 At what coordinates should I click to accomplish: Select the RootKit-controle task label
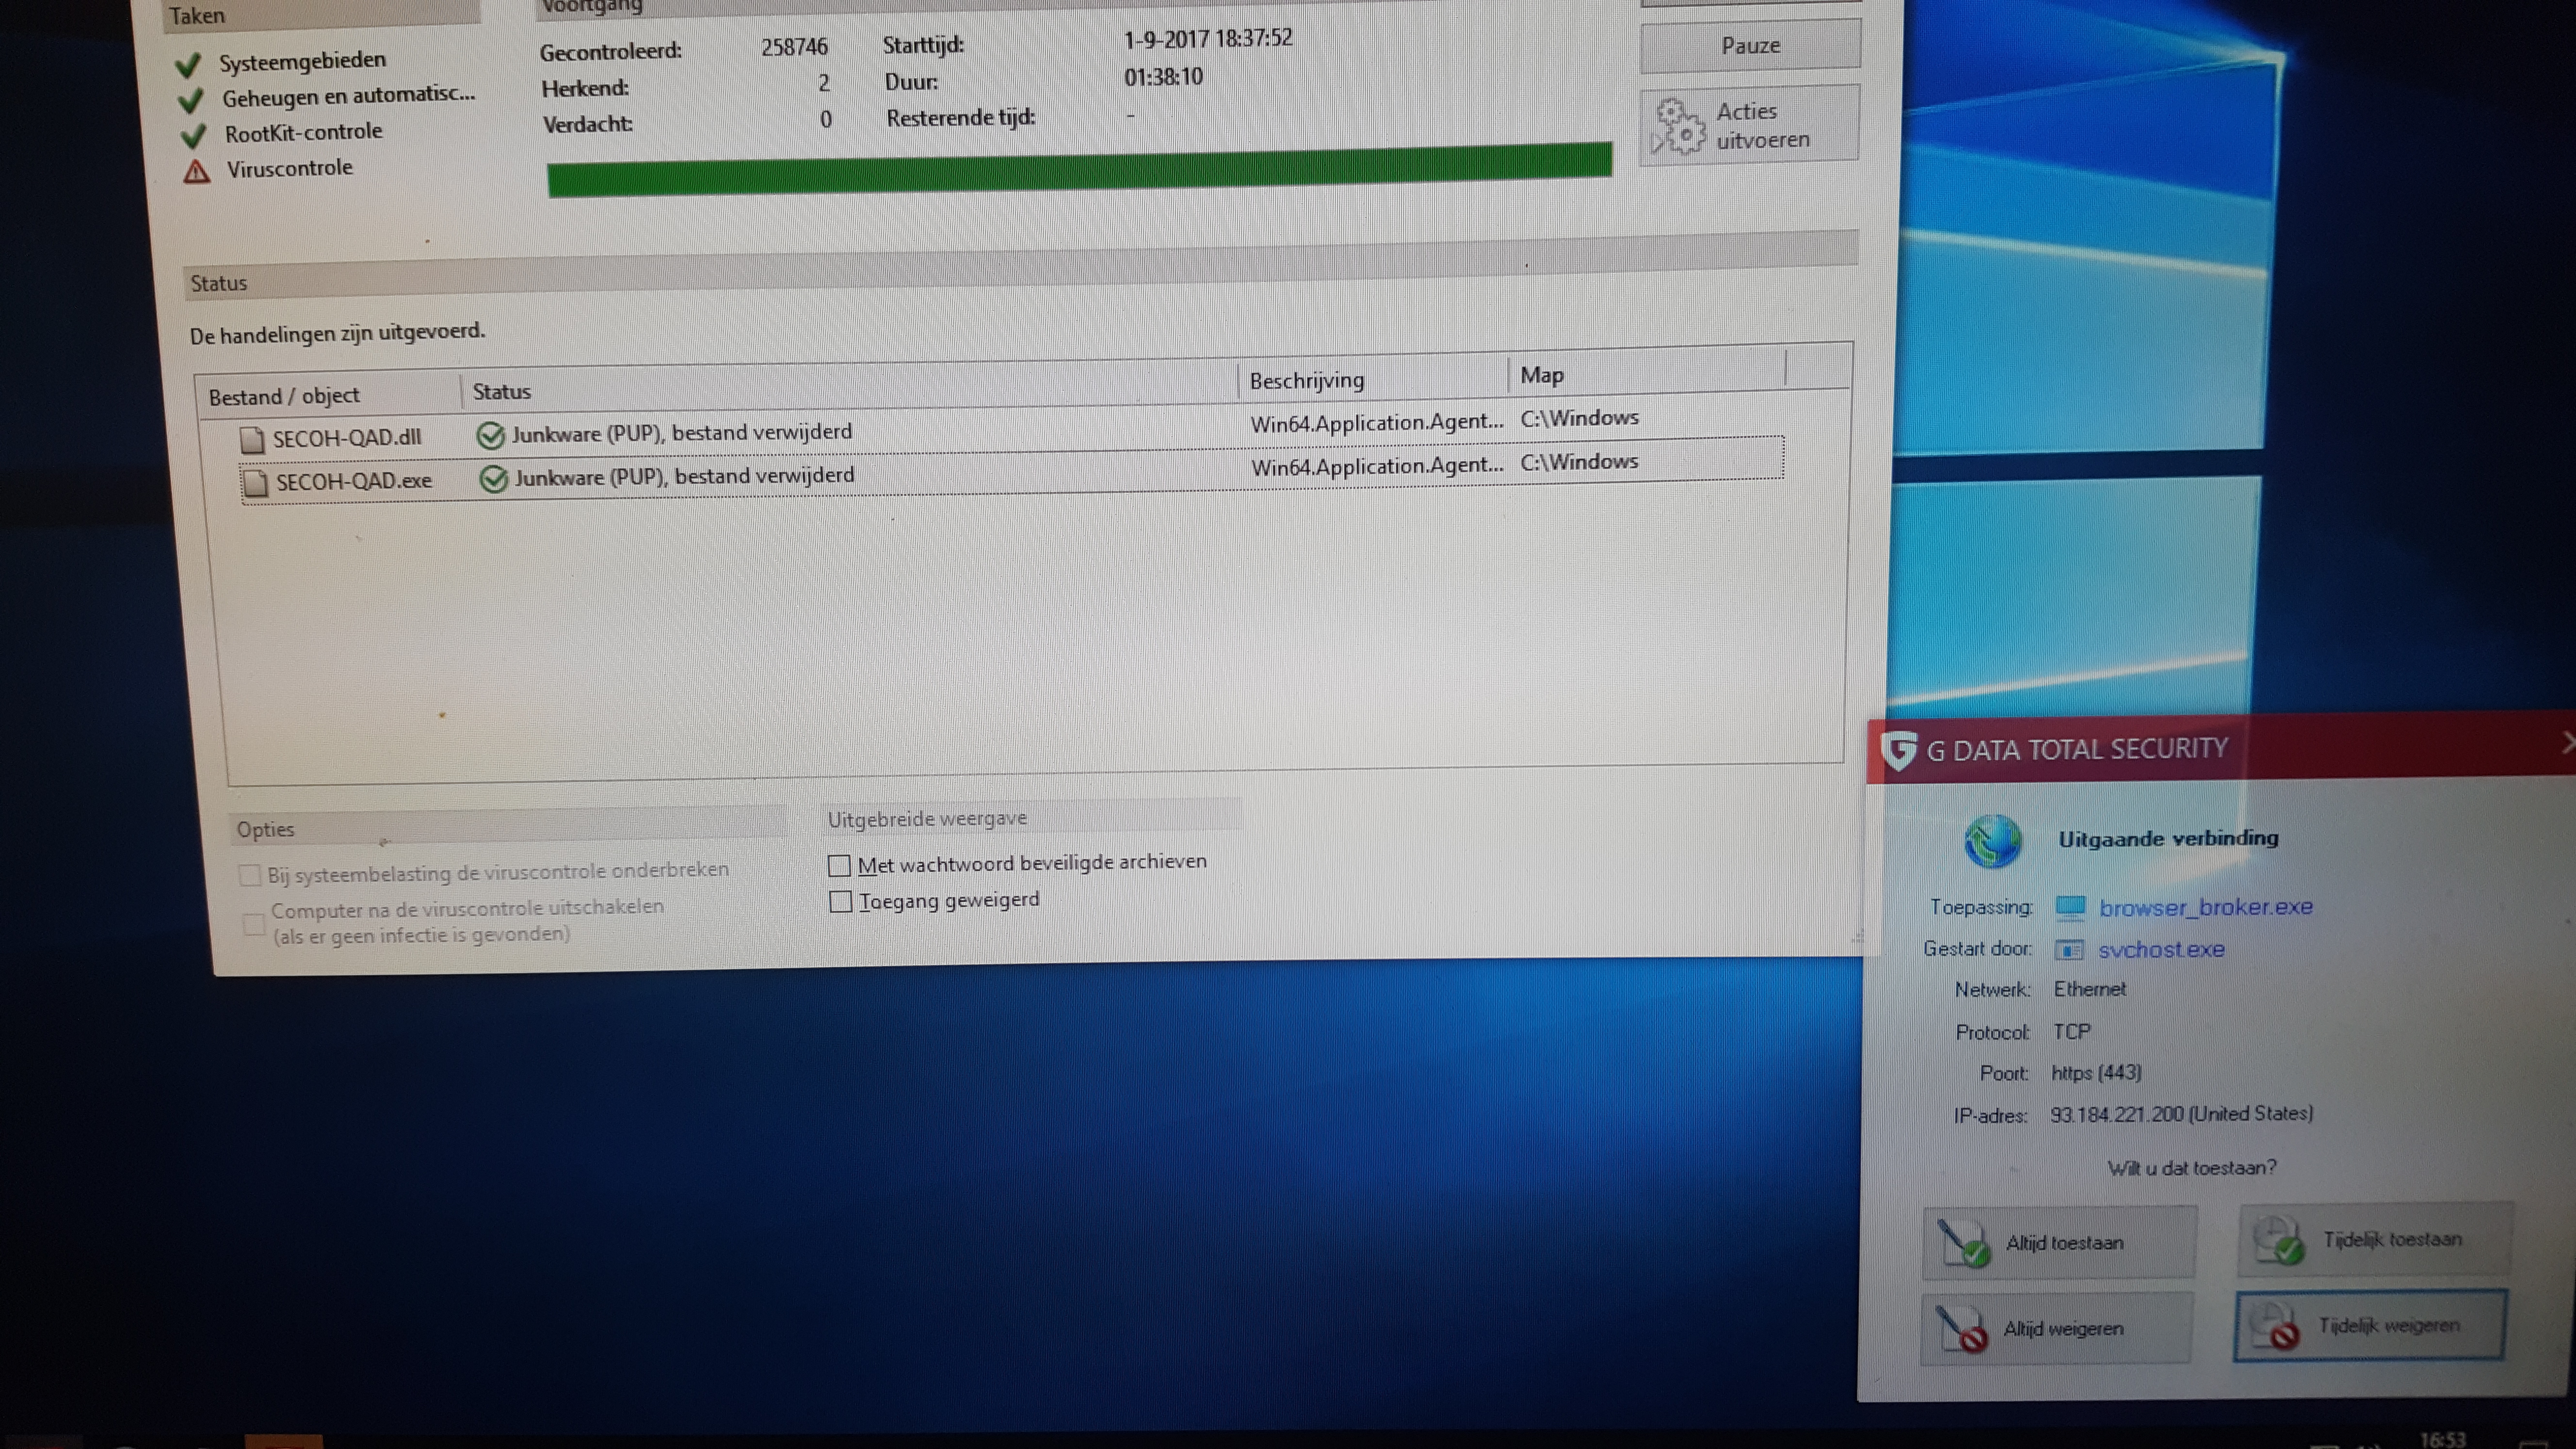[x=303, y=132]
